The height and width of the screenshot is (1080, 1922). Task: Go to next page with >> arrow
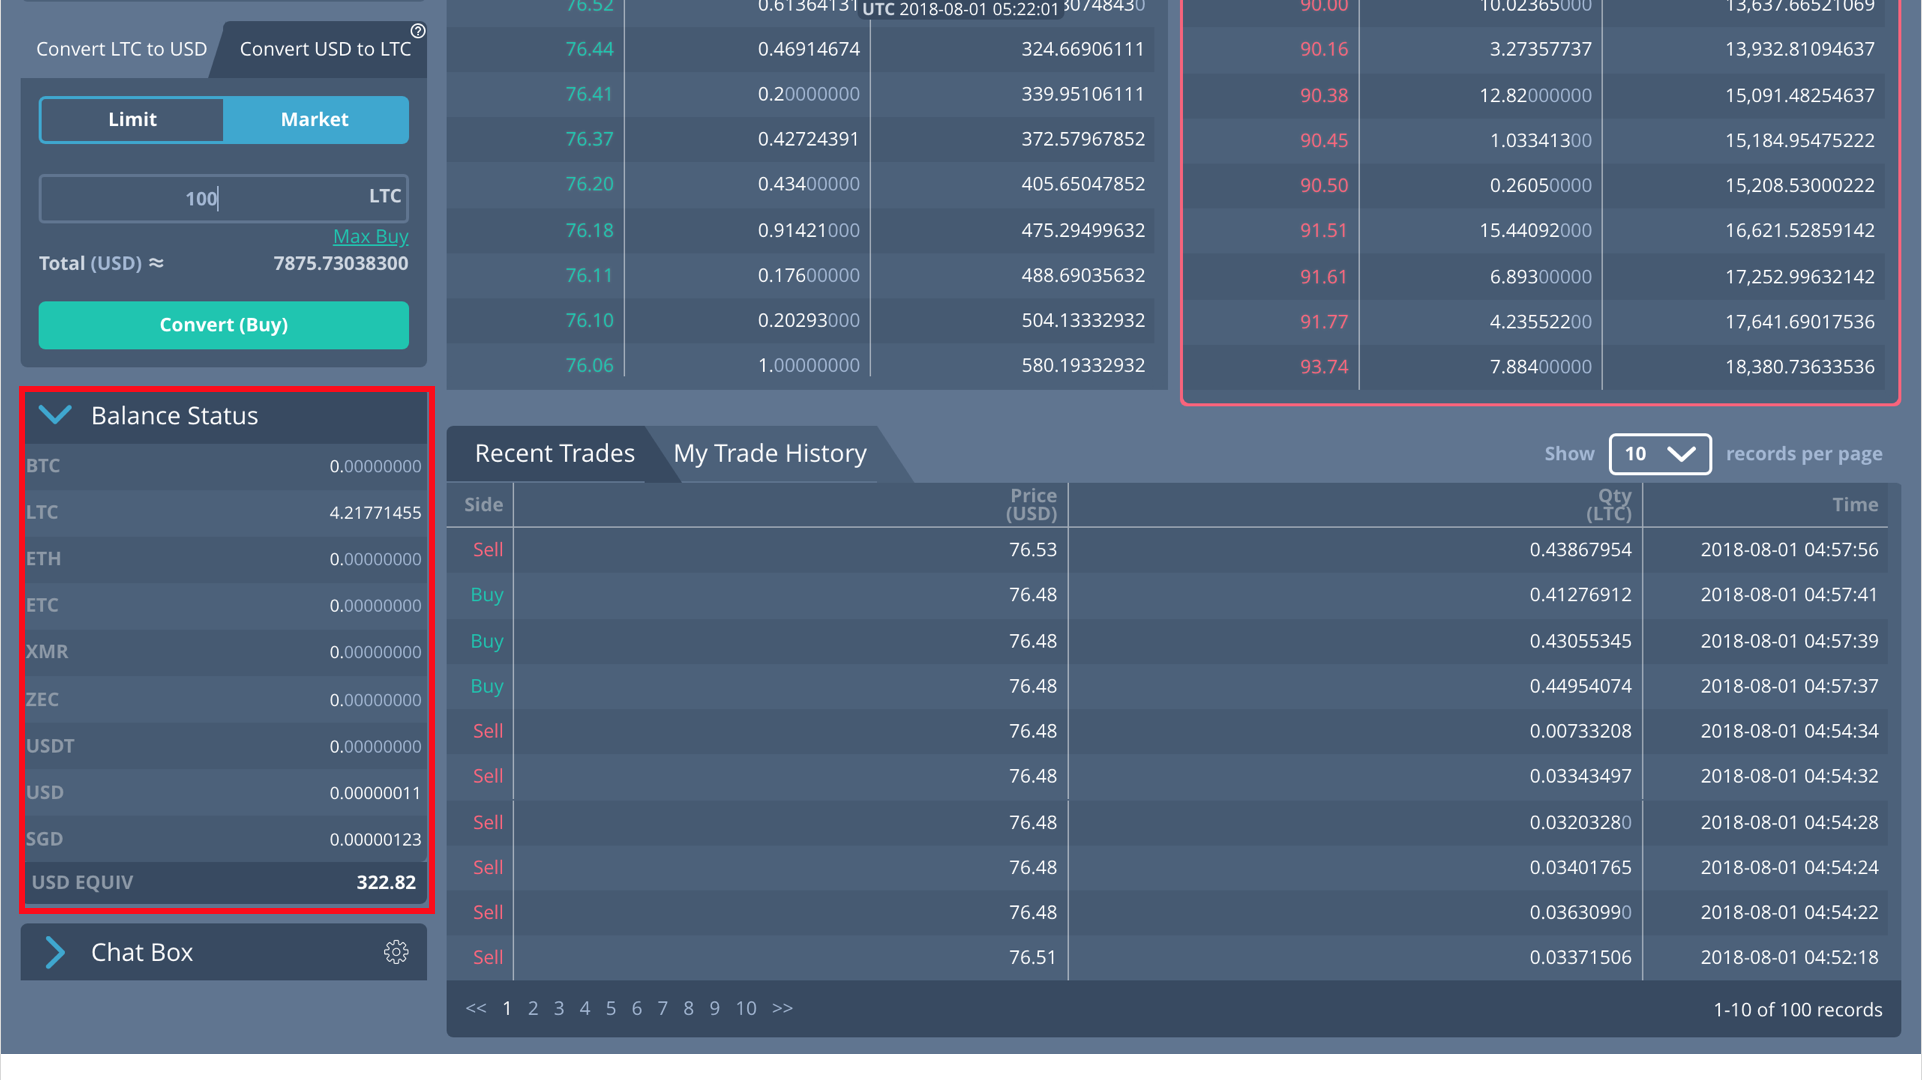point(782,1008)
